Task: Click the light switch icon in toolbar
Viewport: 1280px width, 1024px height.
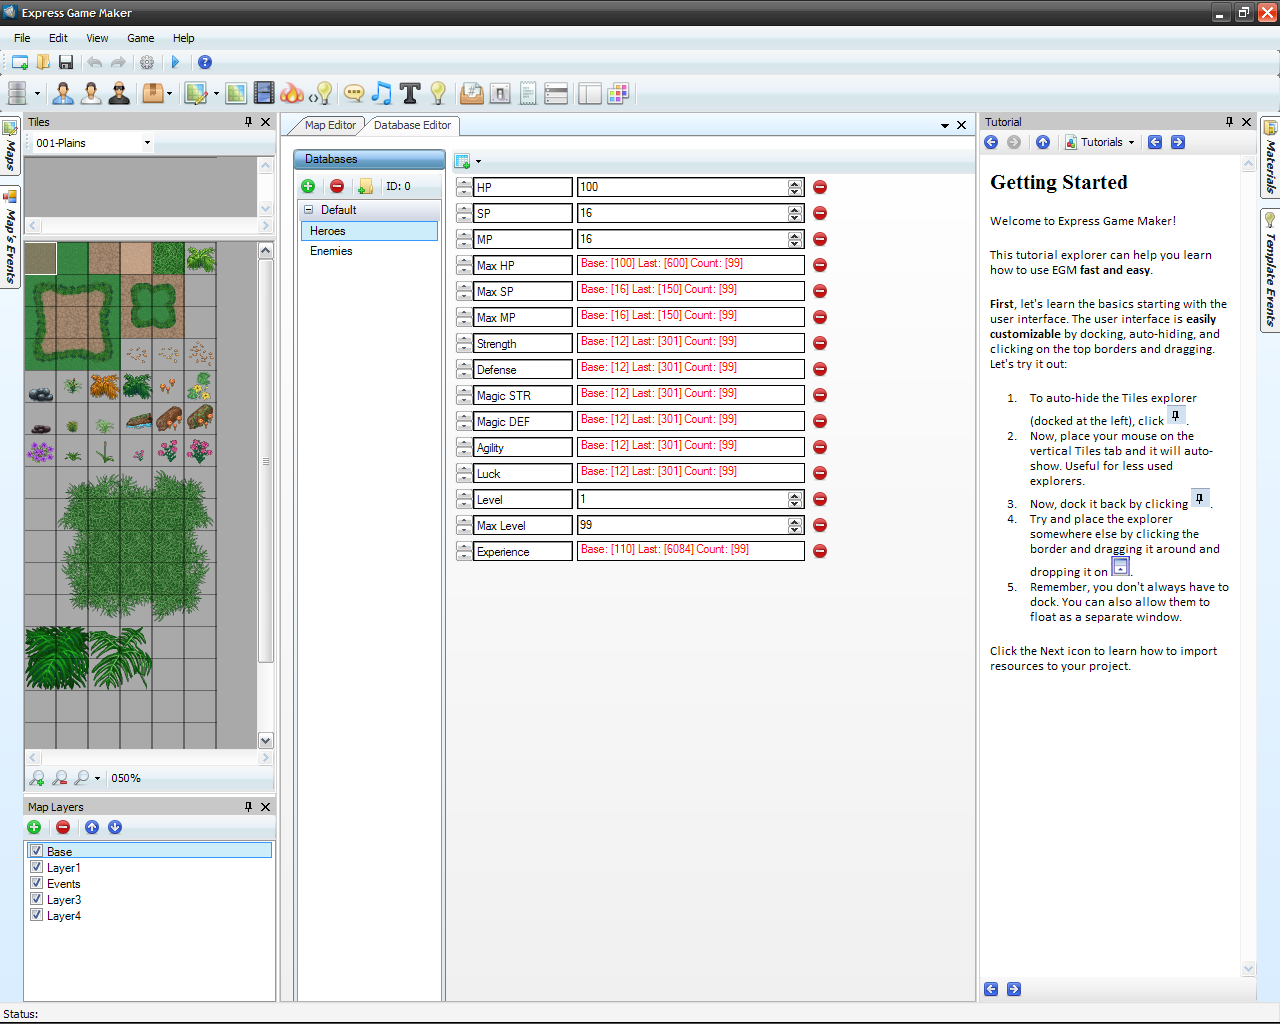Action: (500, 93)
